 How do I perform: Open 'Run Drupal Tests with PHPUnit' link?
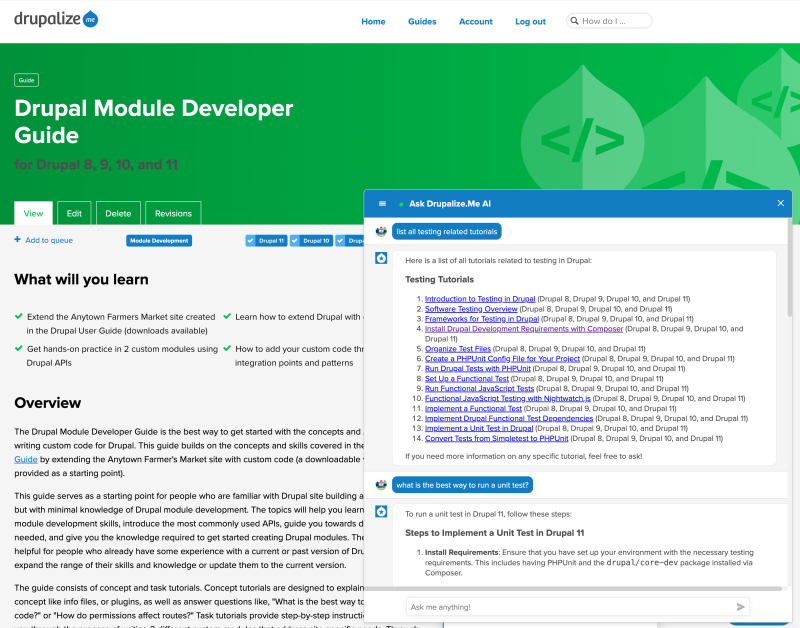(x=478, y=368)
